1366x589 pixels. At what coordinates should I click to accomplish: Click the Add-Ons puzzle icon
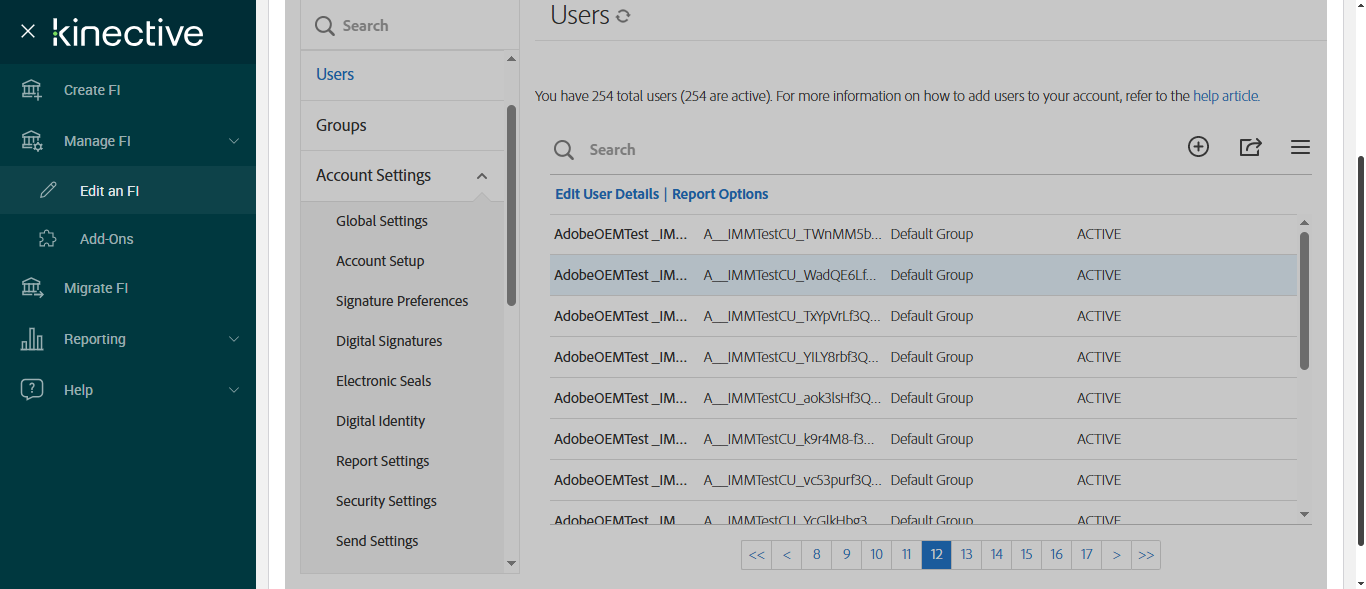[x=47, y=239]
